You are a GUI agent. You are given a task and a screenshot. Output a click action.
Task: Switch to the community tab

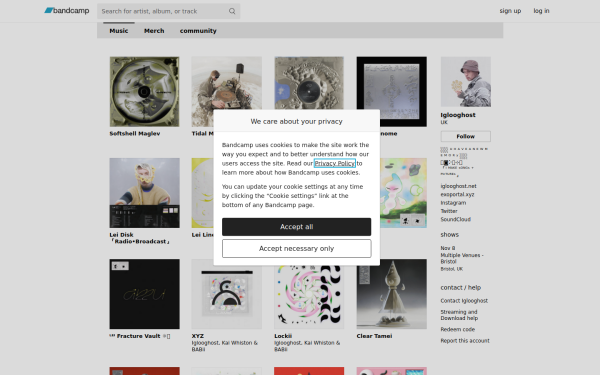[198, 31]
